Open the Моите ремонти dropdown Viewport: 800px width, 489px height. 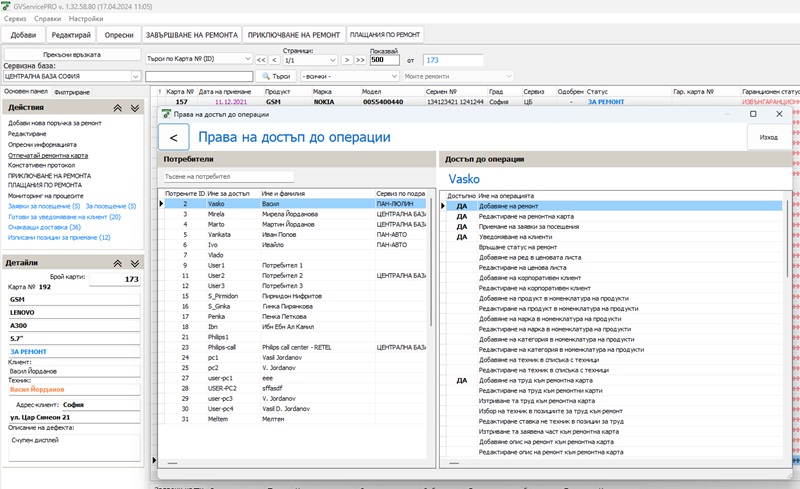click(458, 76)
